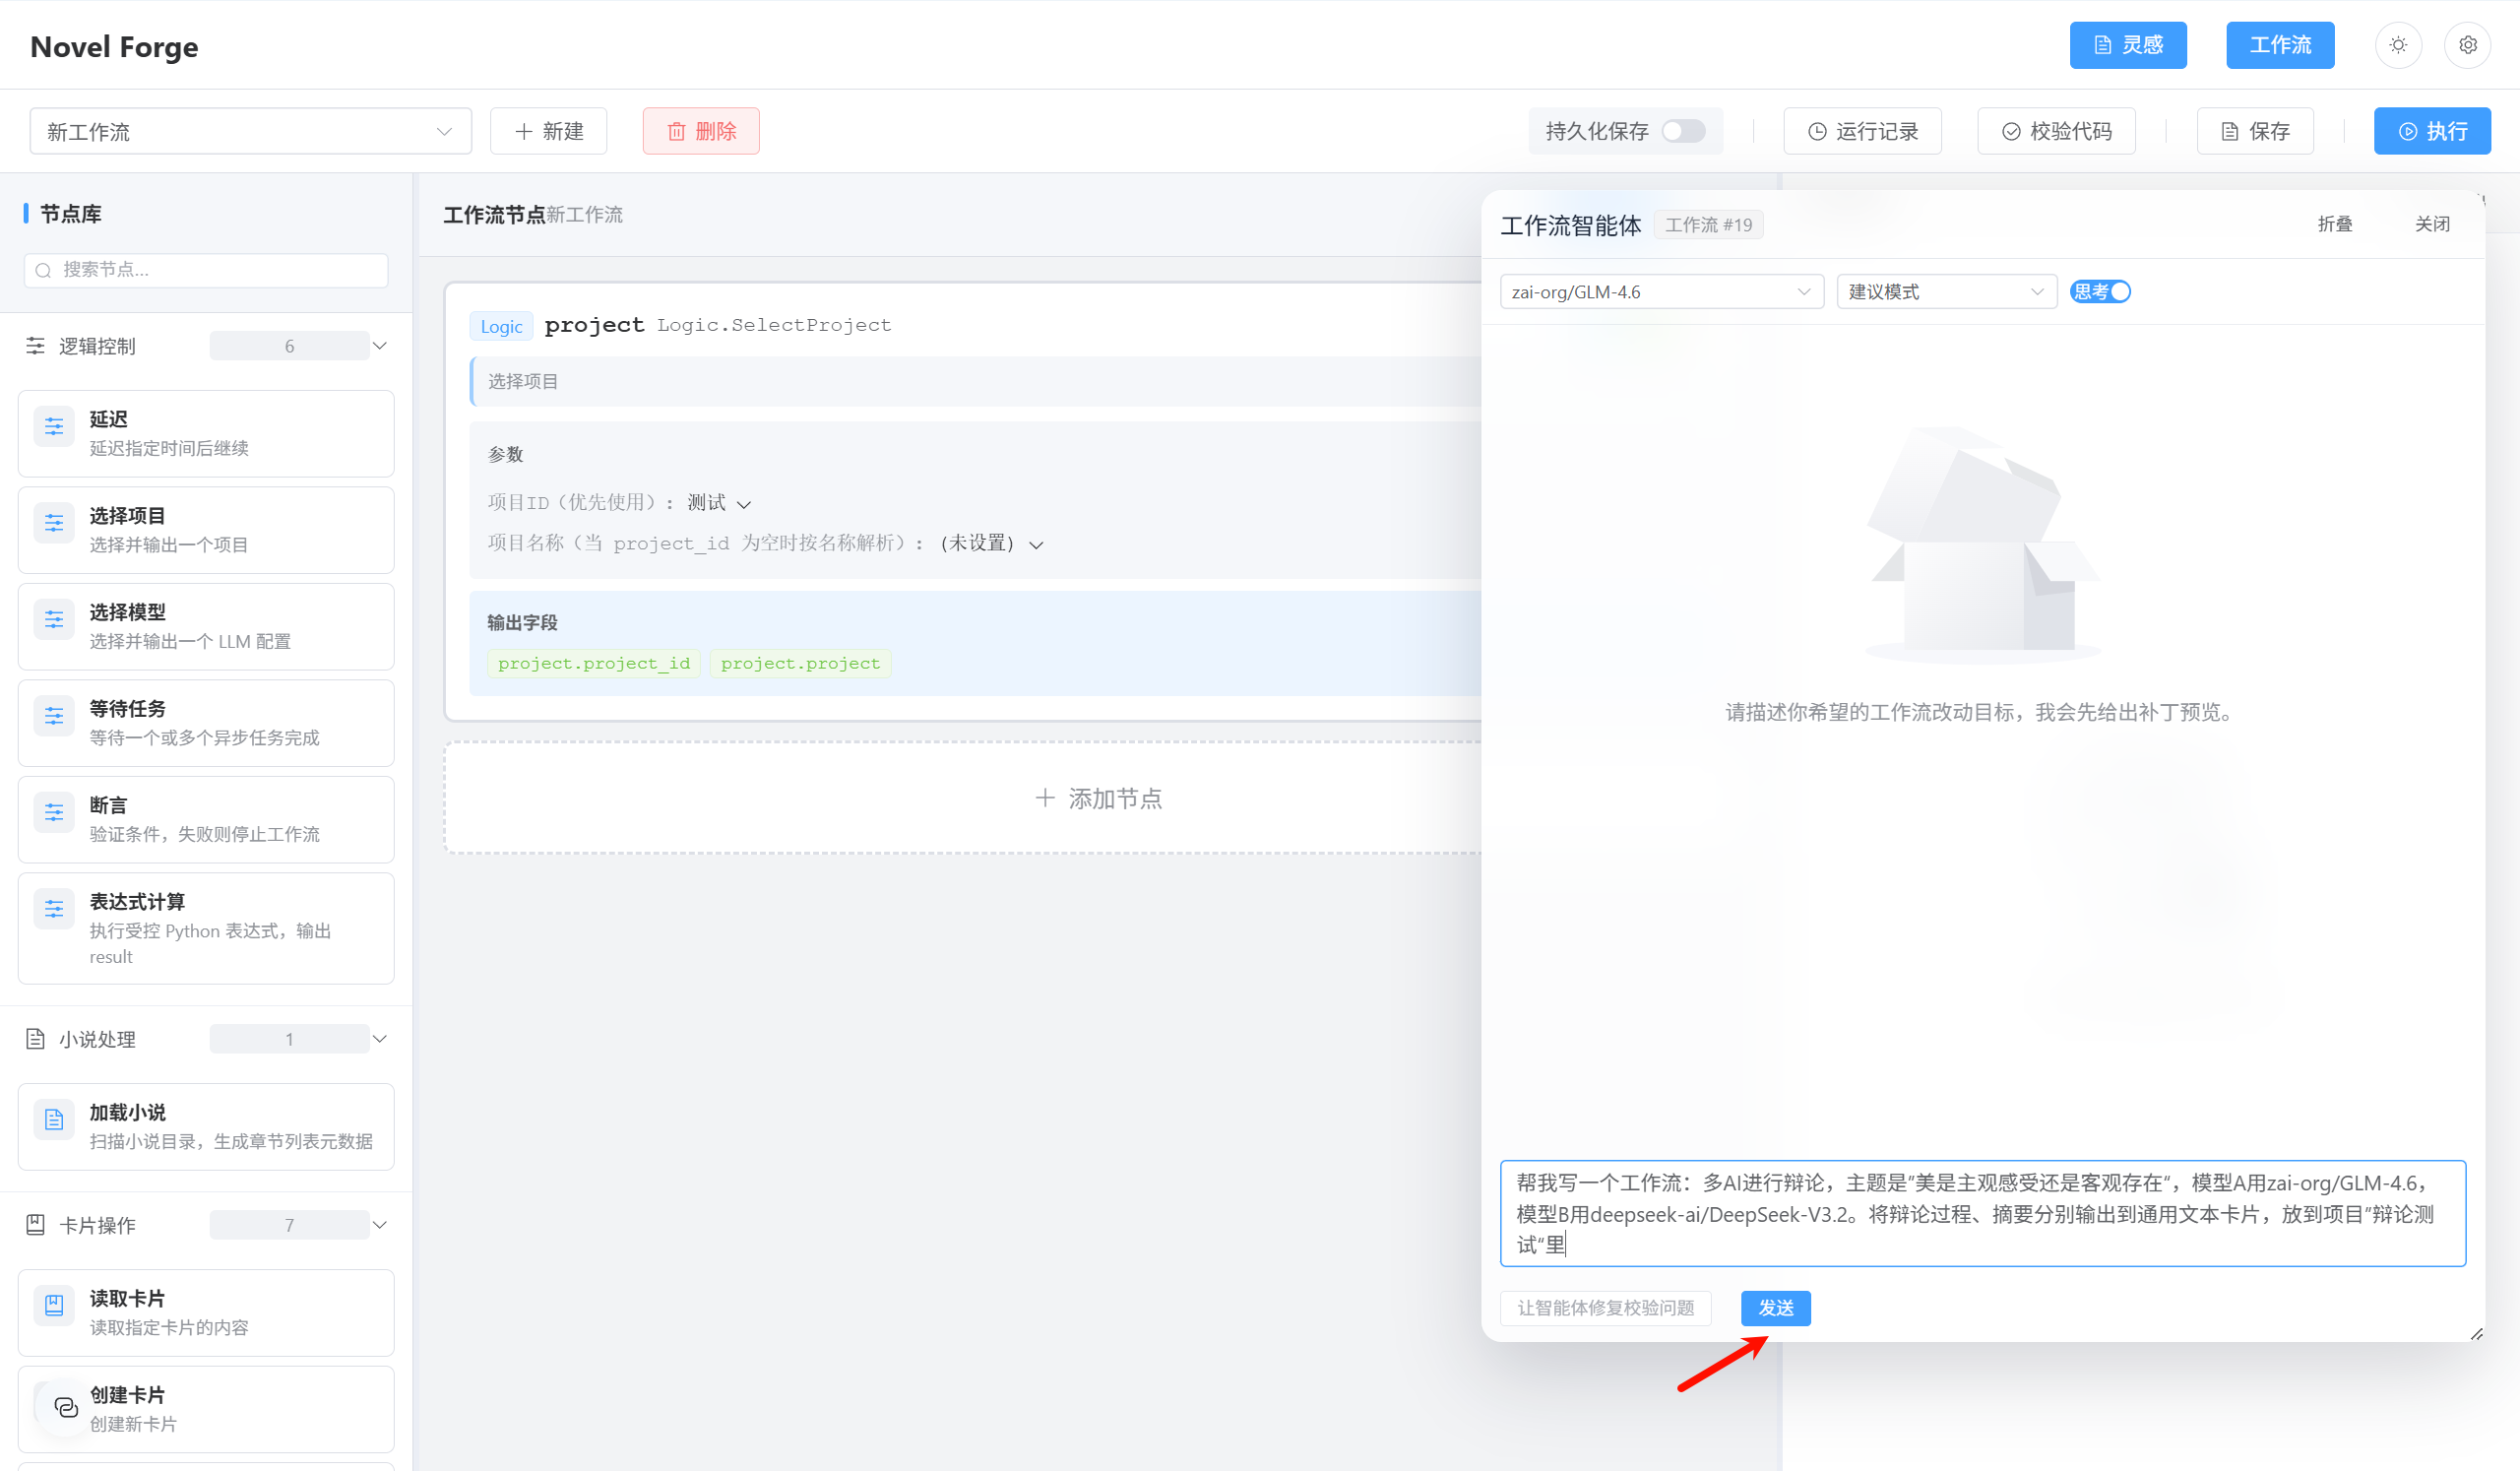Viewport: 2520px width, 1471px height.
Task: Select the 加载小说 node title
Action: pos(128,1113)
